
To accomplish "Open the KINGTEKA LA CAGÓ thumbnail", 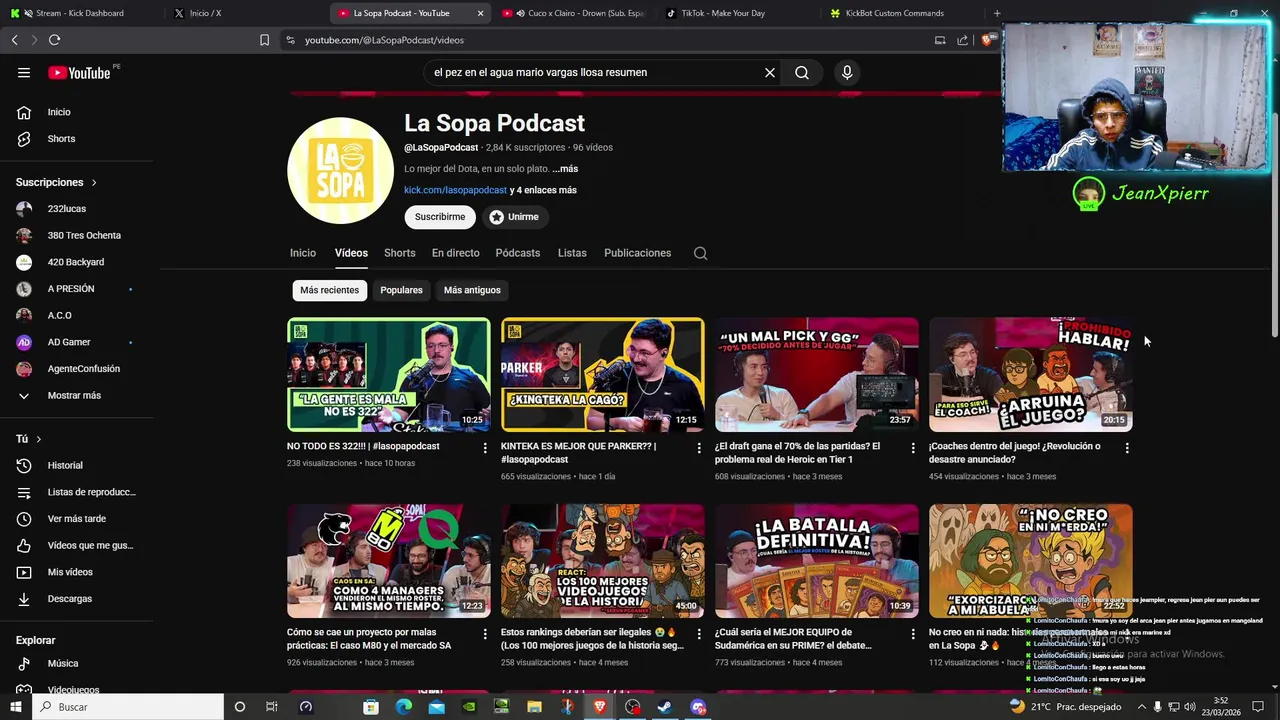I will (603, 375).
